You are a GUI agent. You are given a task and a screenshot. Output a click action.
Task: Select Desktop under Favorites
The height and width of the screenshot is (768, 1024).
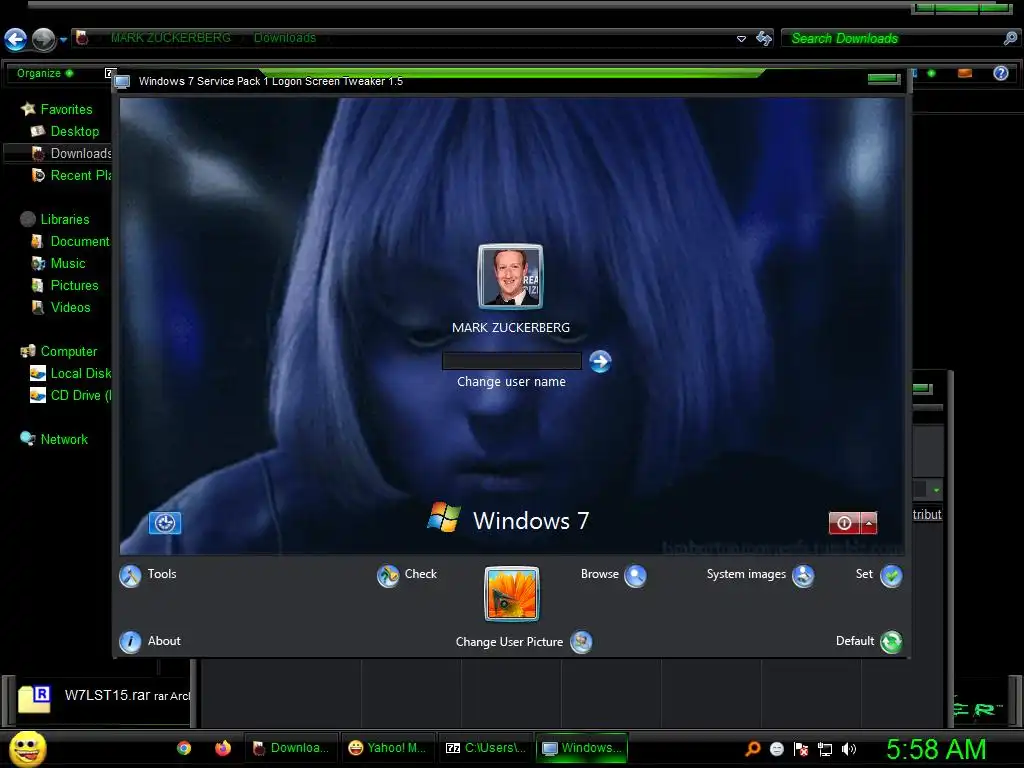point(74,131)
